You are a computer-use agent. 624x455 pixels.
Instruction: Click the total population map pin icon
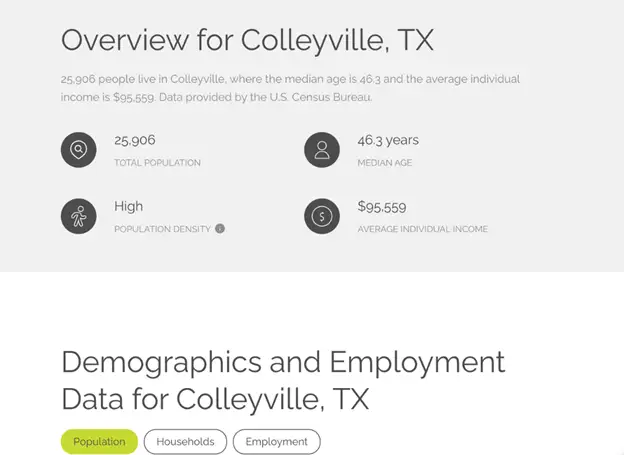tap(78, 150)
